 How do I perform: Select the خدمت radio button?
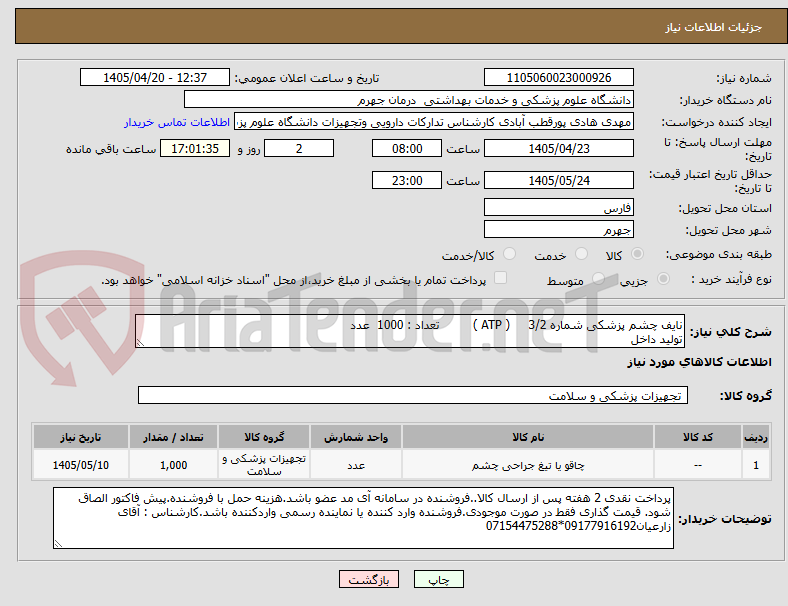(x=581, y=254)
